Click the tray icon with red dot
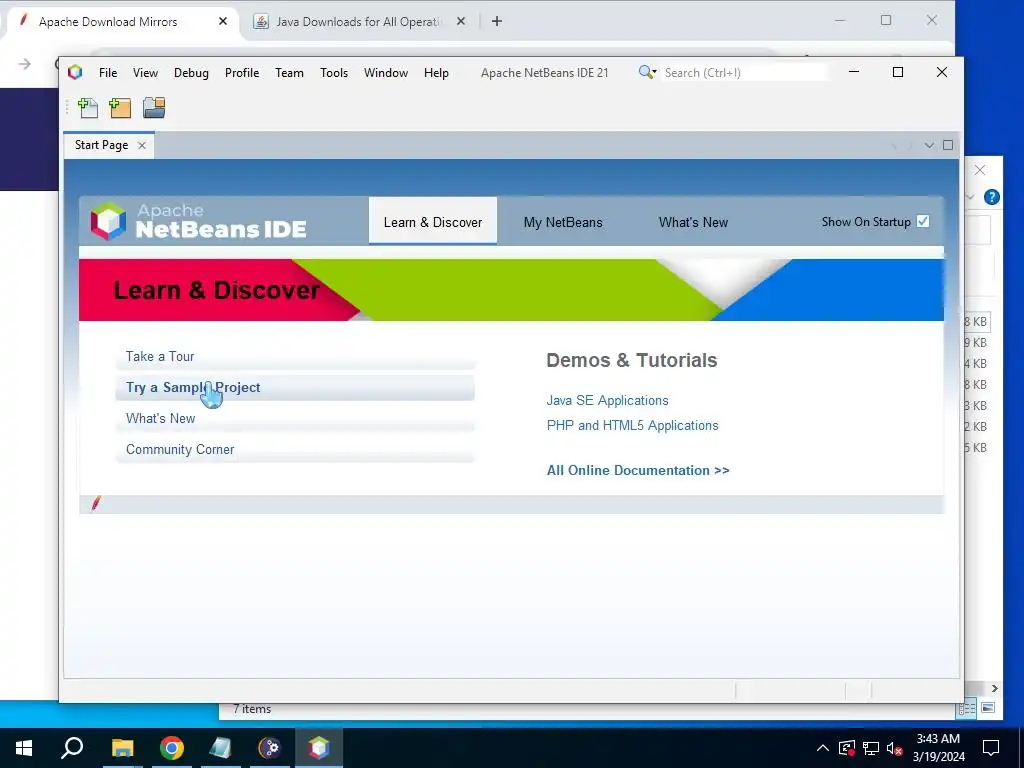Screen dimensions: 1024x768 point(846,748)
